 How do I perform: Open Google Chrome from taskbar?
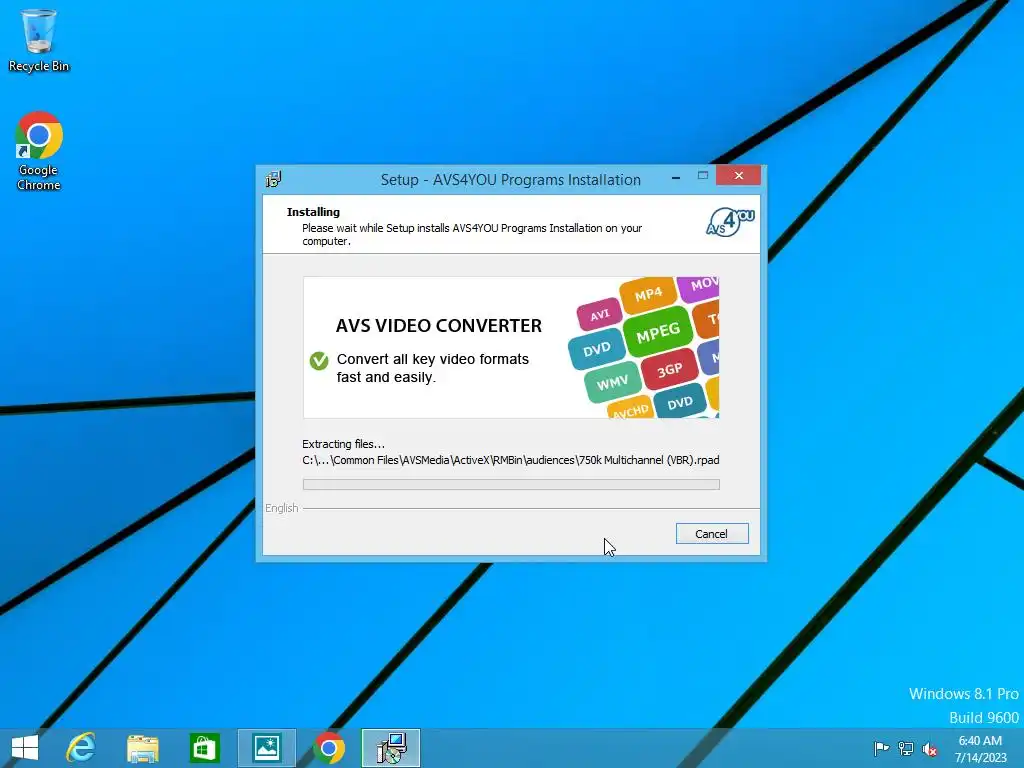point(328,748)
